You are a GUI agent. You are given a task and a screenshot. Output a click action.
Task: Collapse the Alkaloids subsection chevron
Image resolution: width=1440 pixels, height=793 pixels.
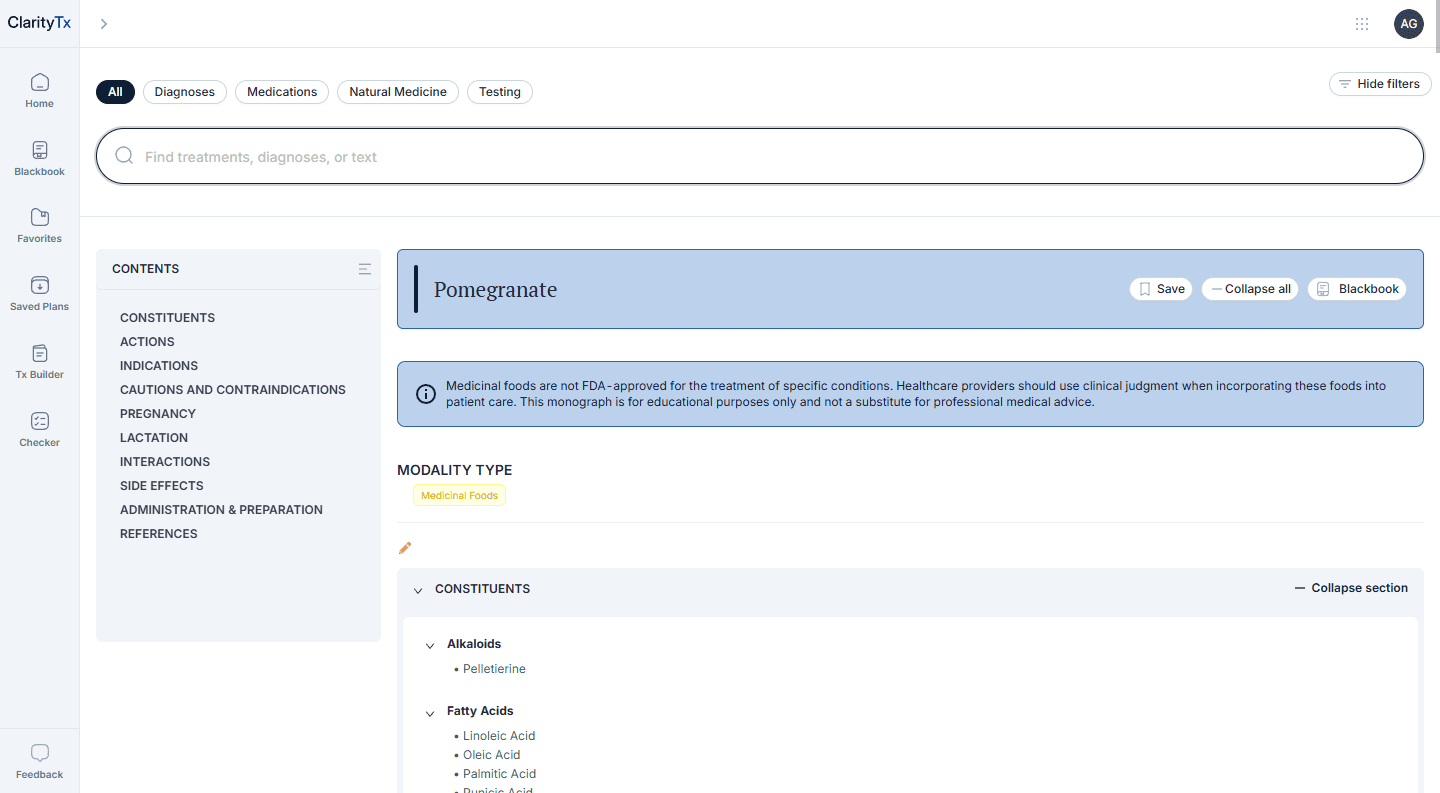(430, 645)
